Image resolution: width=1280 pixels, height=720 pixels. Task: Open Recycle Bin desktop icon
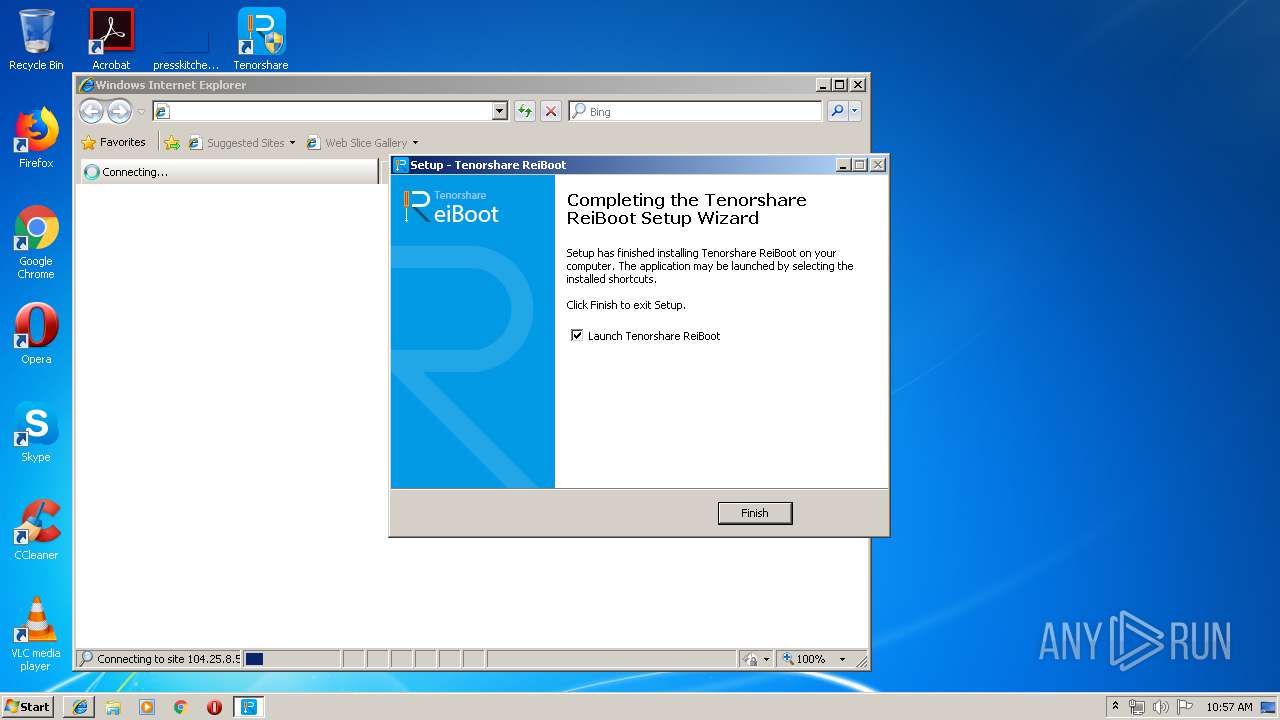[x=36, y=40]
